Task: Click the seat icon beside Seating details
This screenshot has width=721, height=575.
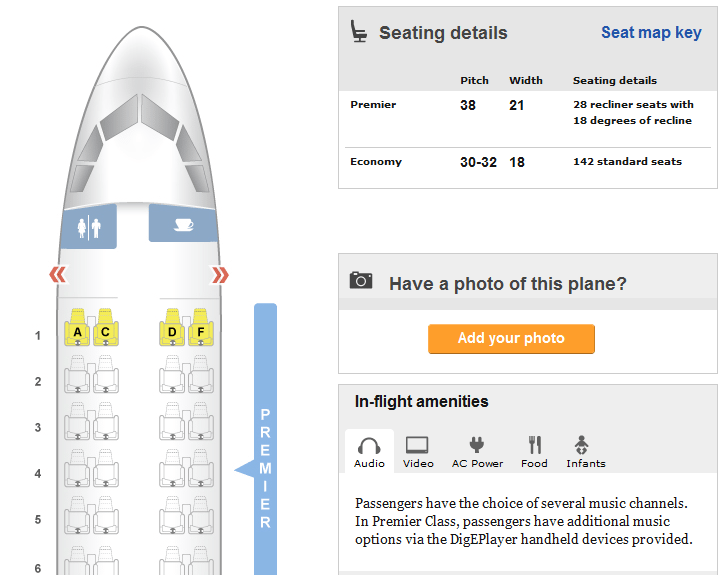Action: 359,32
